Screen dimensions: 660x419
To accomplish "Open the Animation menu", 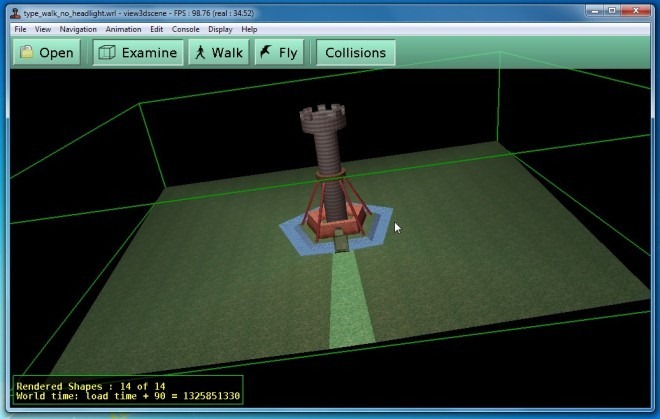I will pyautogui.click(x=123, y=29).
